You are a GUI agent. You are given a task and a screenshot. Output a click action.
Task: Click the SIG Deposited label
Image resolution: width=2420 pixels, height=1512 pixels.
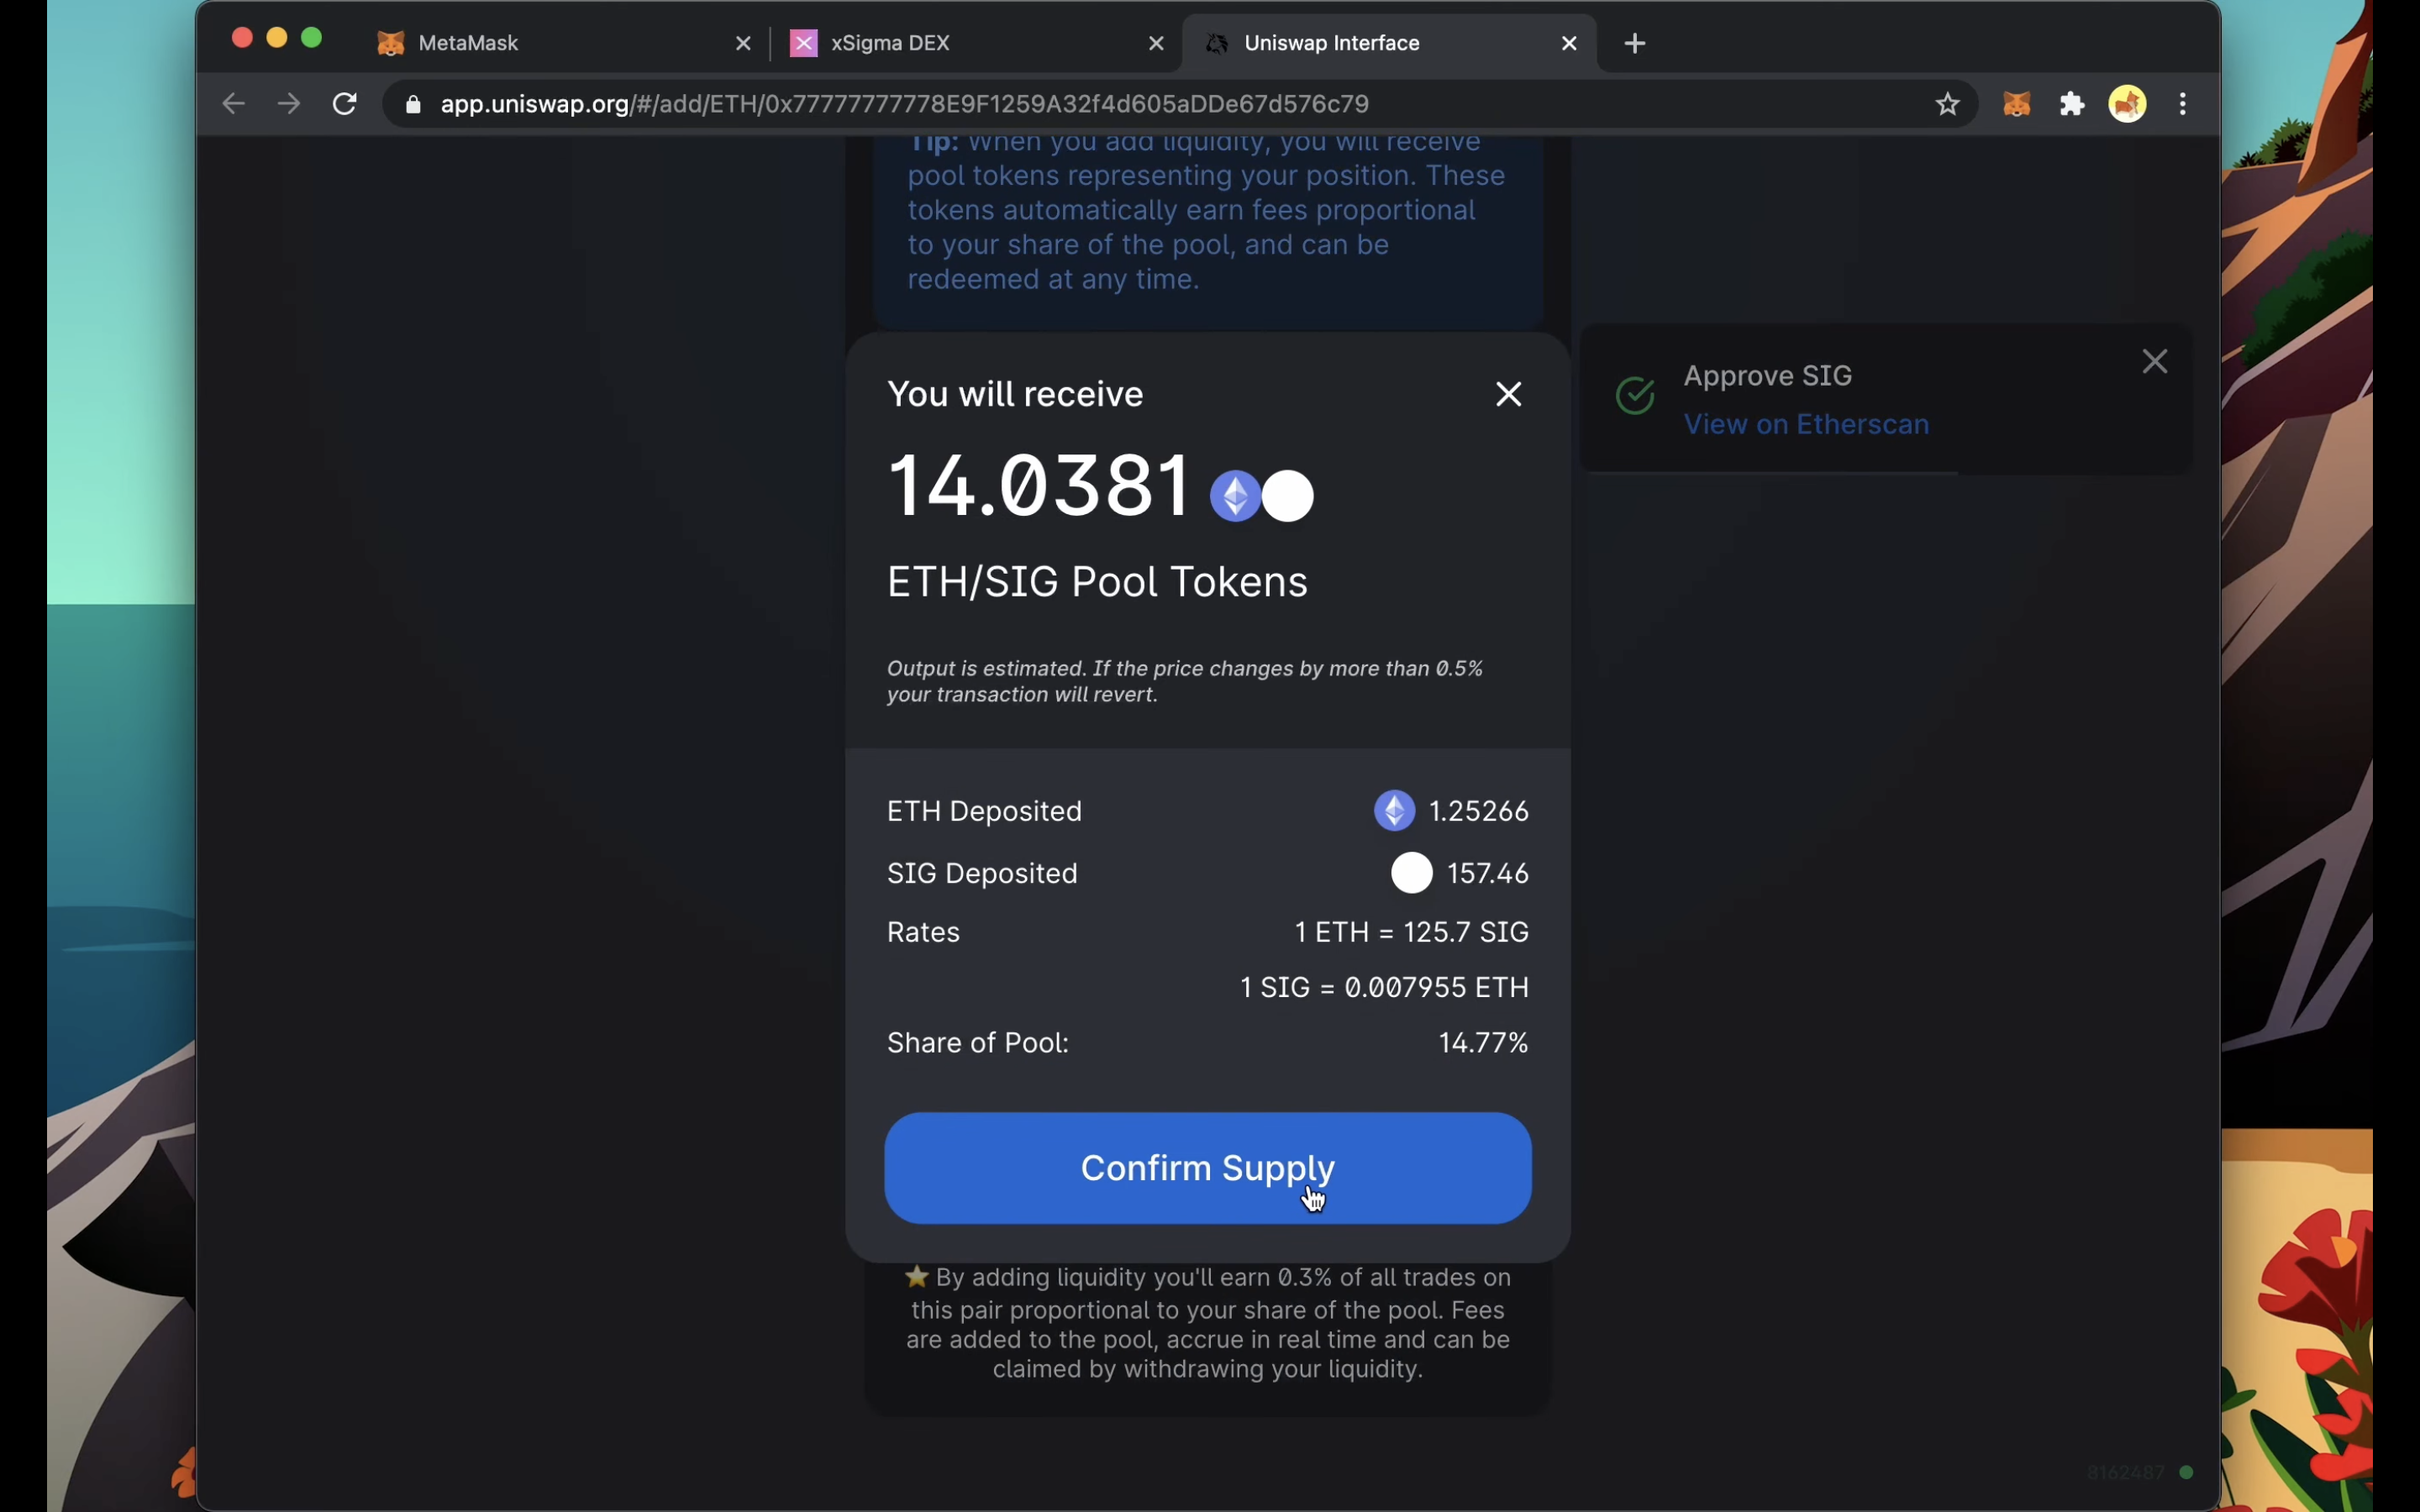tap(982, 874)
